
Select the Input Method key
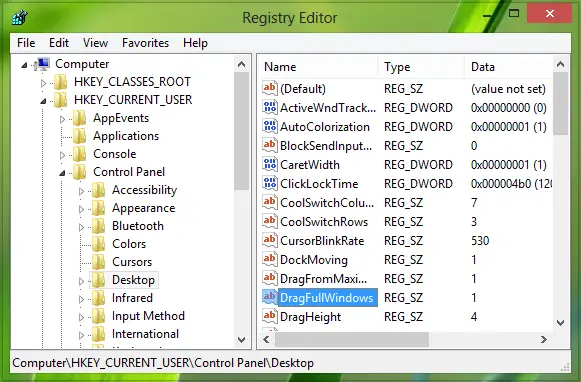pos(148,316)
